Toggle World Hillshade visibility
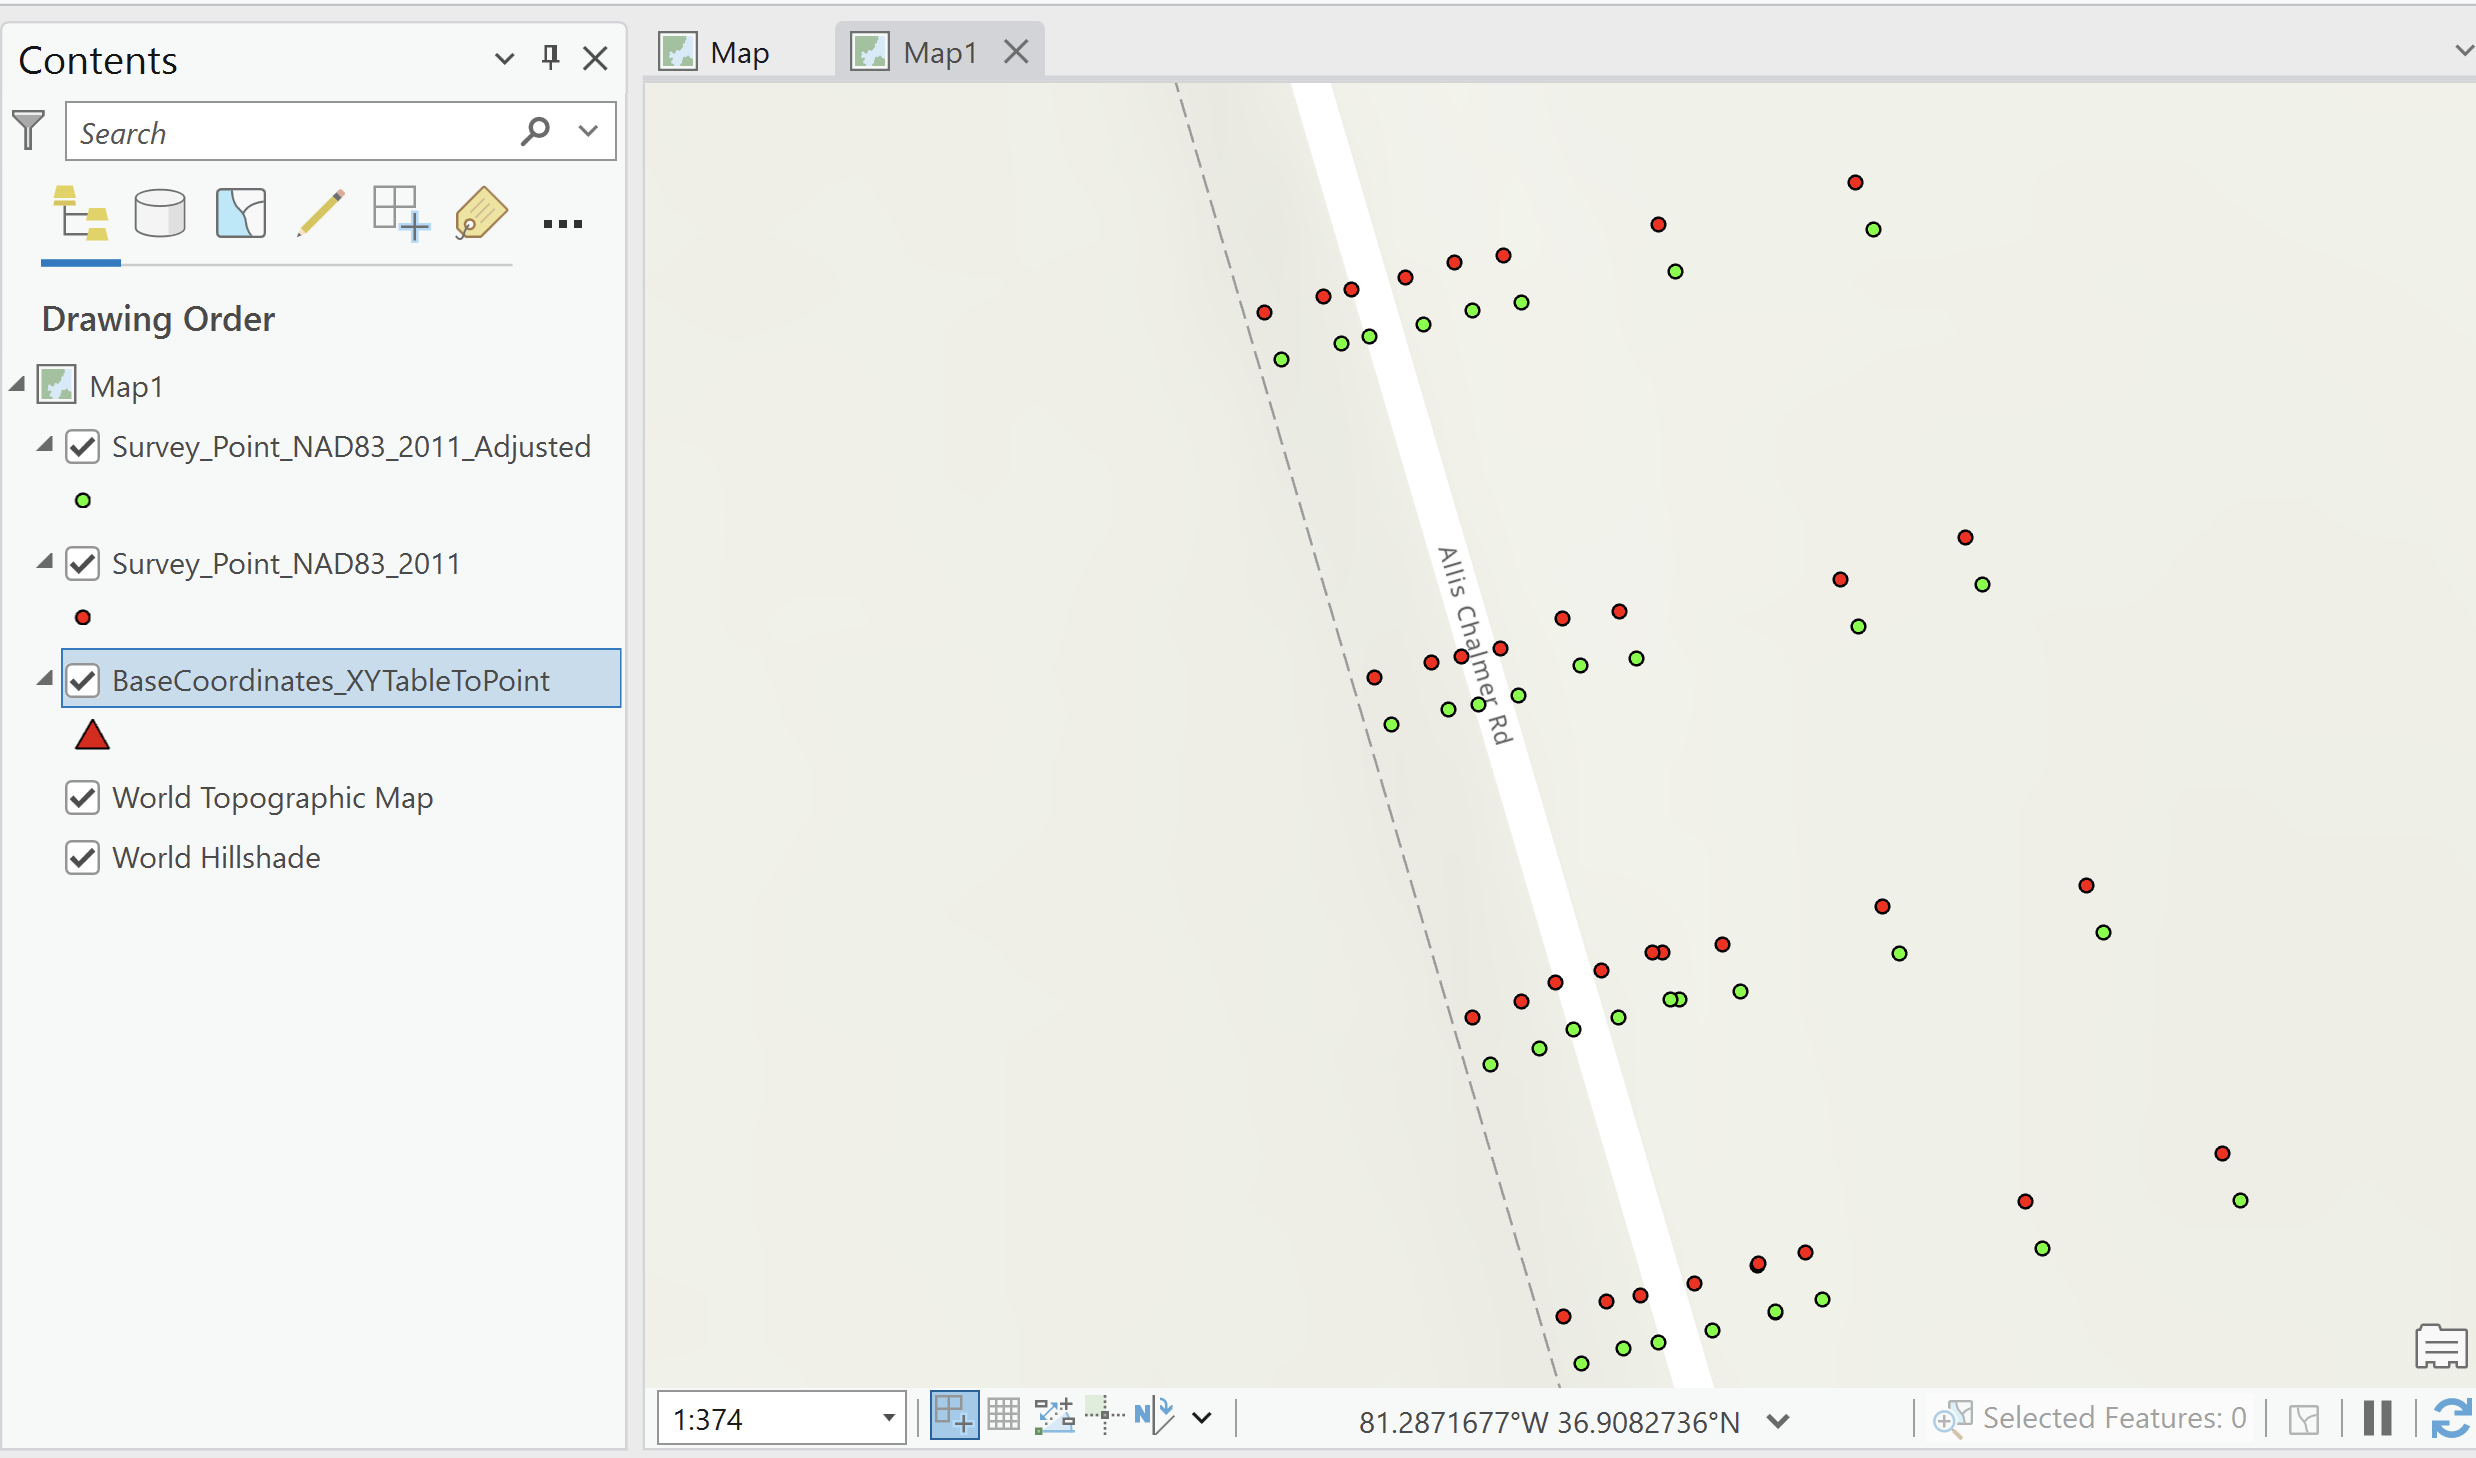 [x=83, y=857]
